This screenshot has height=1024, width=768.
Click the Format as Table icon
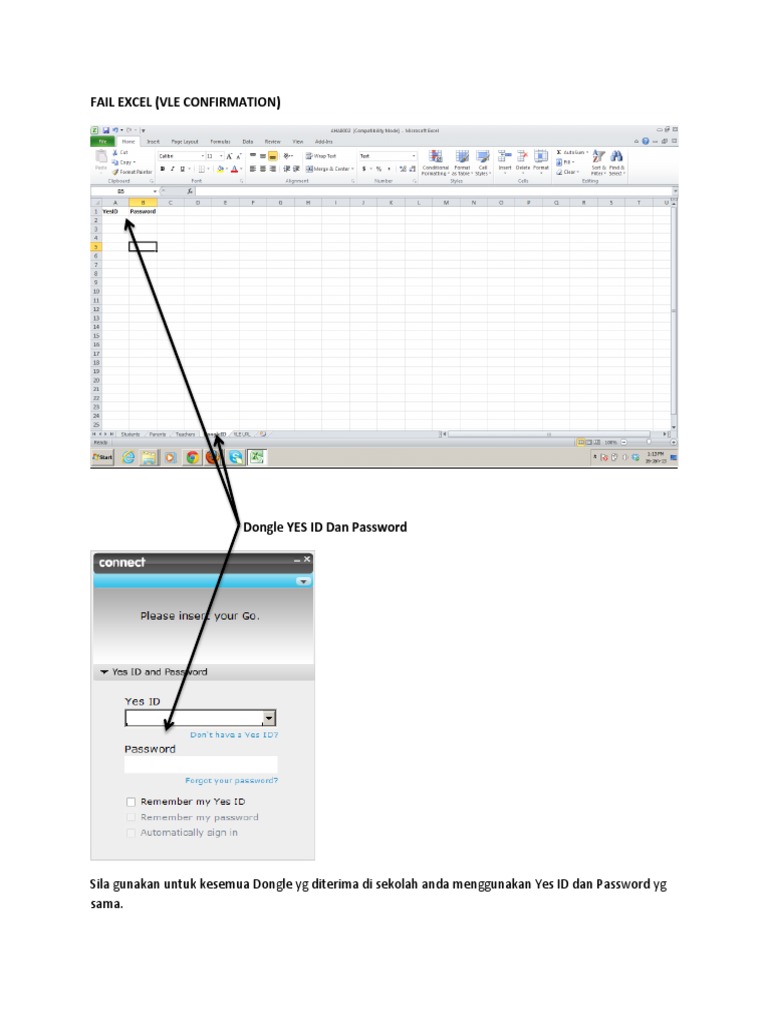(462, 157)
